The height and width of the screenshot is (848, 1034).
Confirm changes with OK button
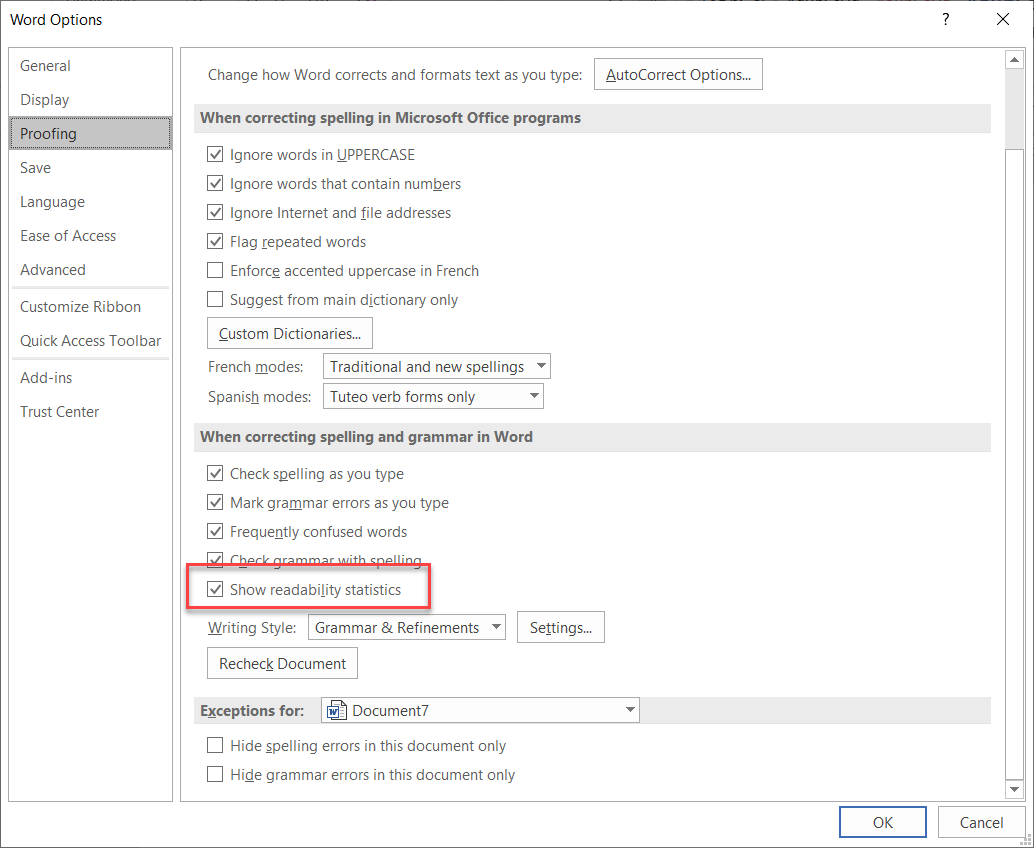(882, 822)
